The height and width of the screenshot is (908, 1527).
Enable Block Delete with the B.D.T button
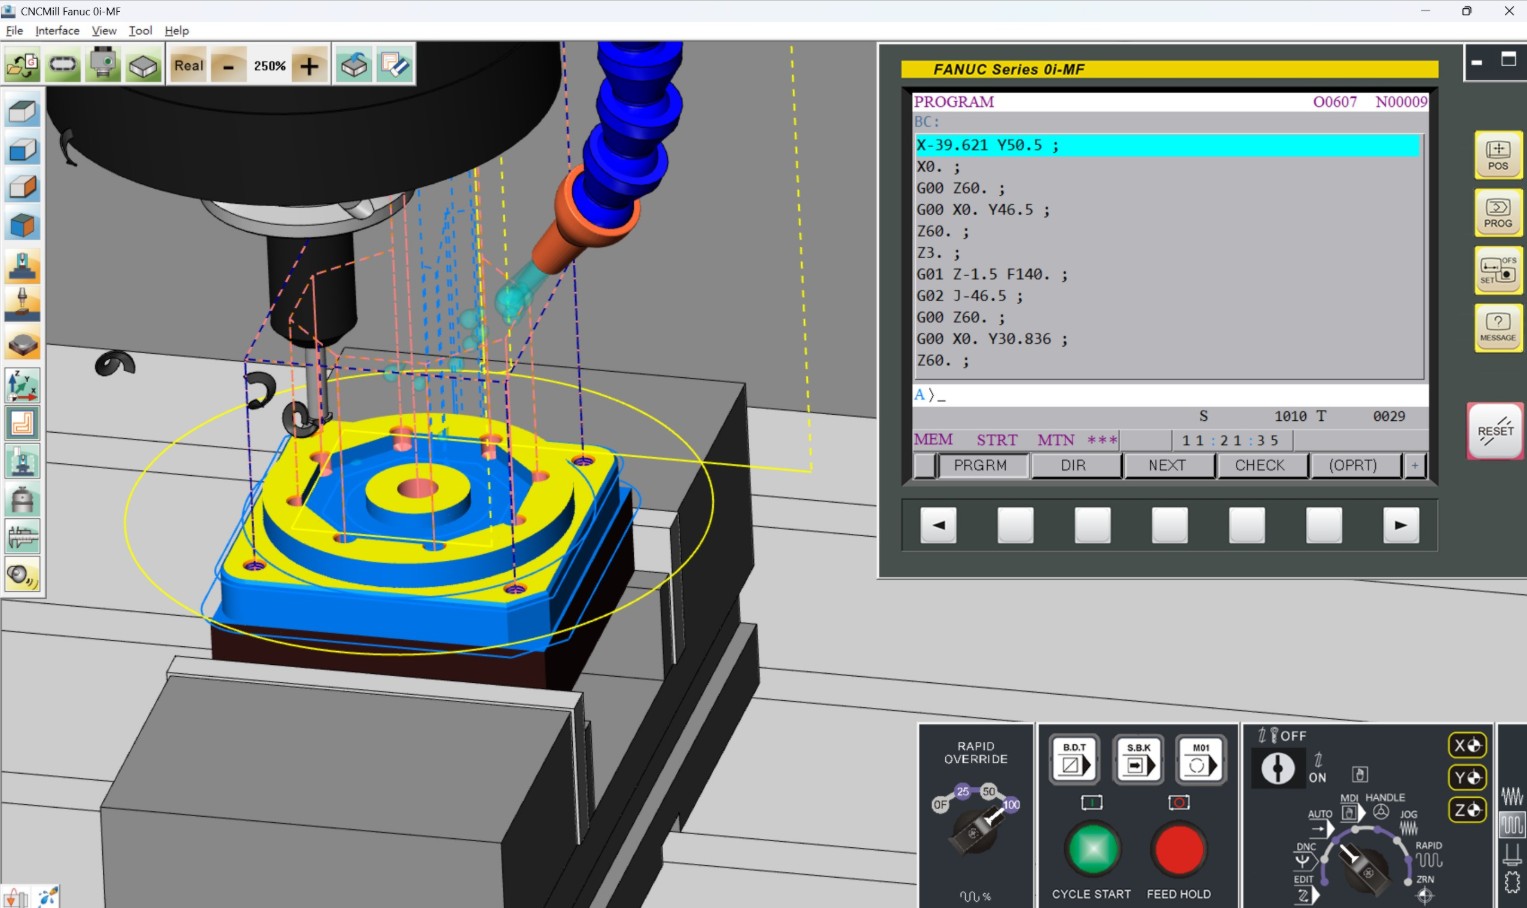pos(1072,760)
